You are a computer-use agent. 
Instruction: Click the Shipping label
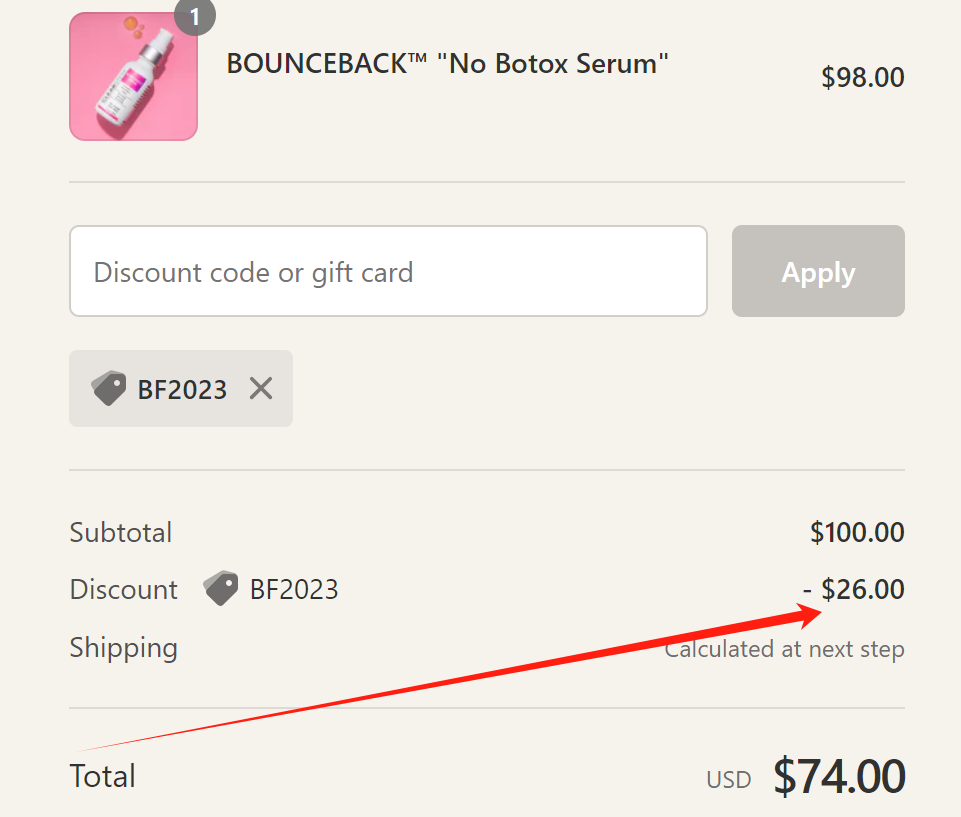[124, 648]
